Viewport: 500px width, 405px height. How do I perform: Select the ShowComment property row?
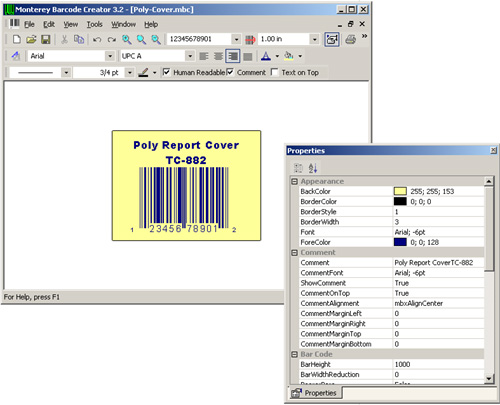point(392,283)
